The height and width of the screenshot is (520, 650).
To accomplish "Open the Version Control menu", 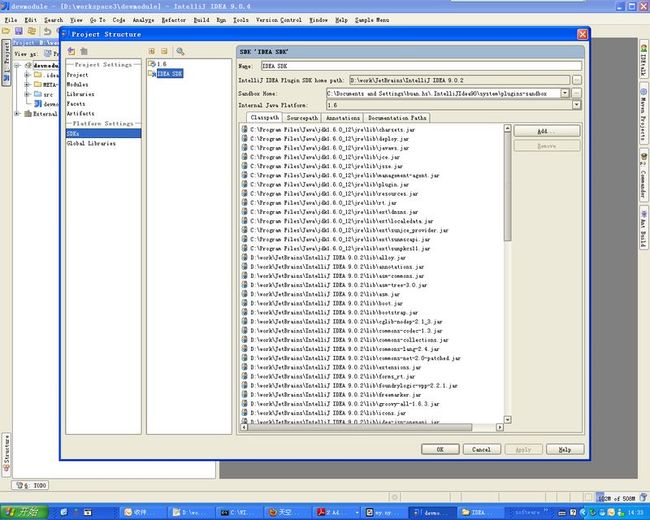I will click(279, 19).
